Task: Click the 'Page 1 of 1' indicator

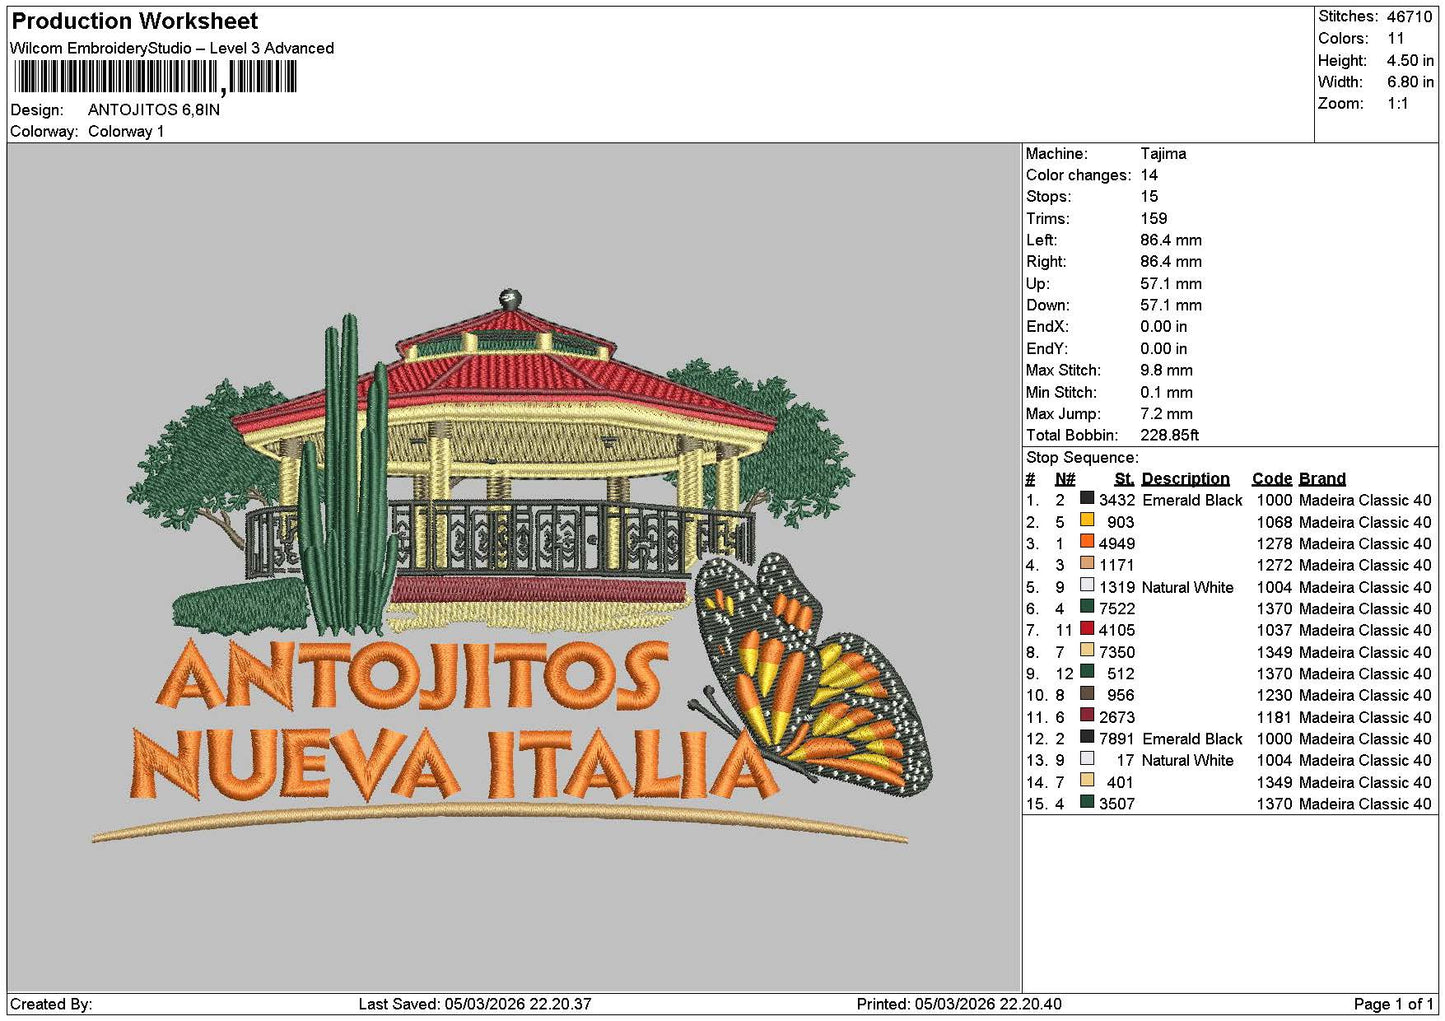Action: pos(1394,1004)
